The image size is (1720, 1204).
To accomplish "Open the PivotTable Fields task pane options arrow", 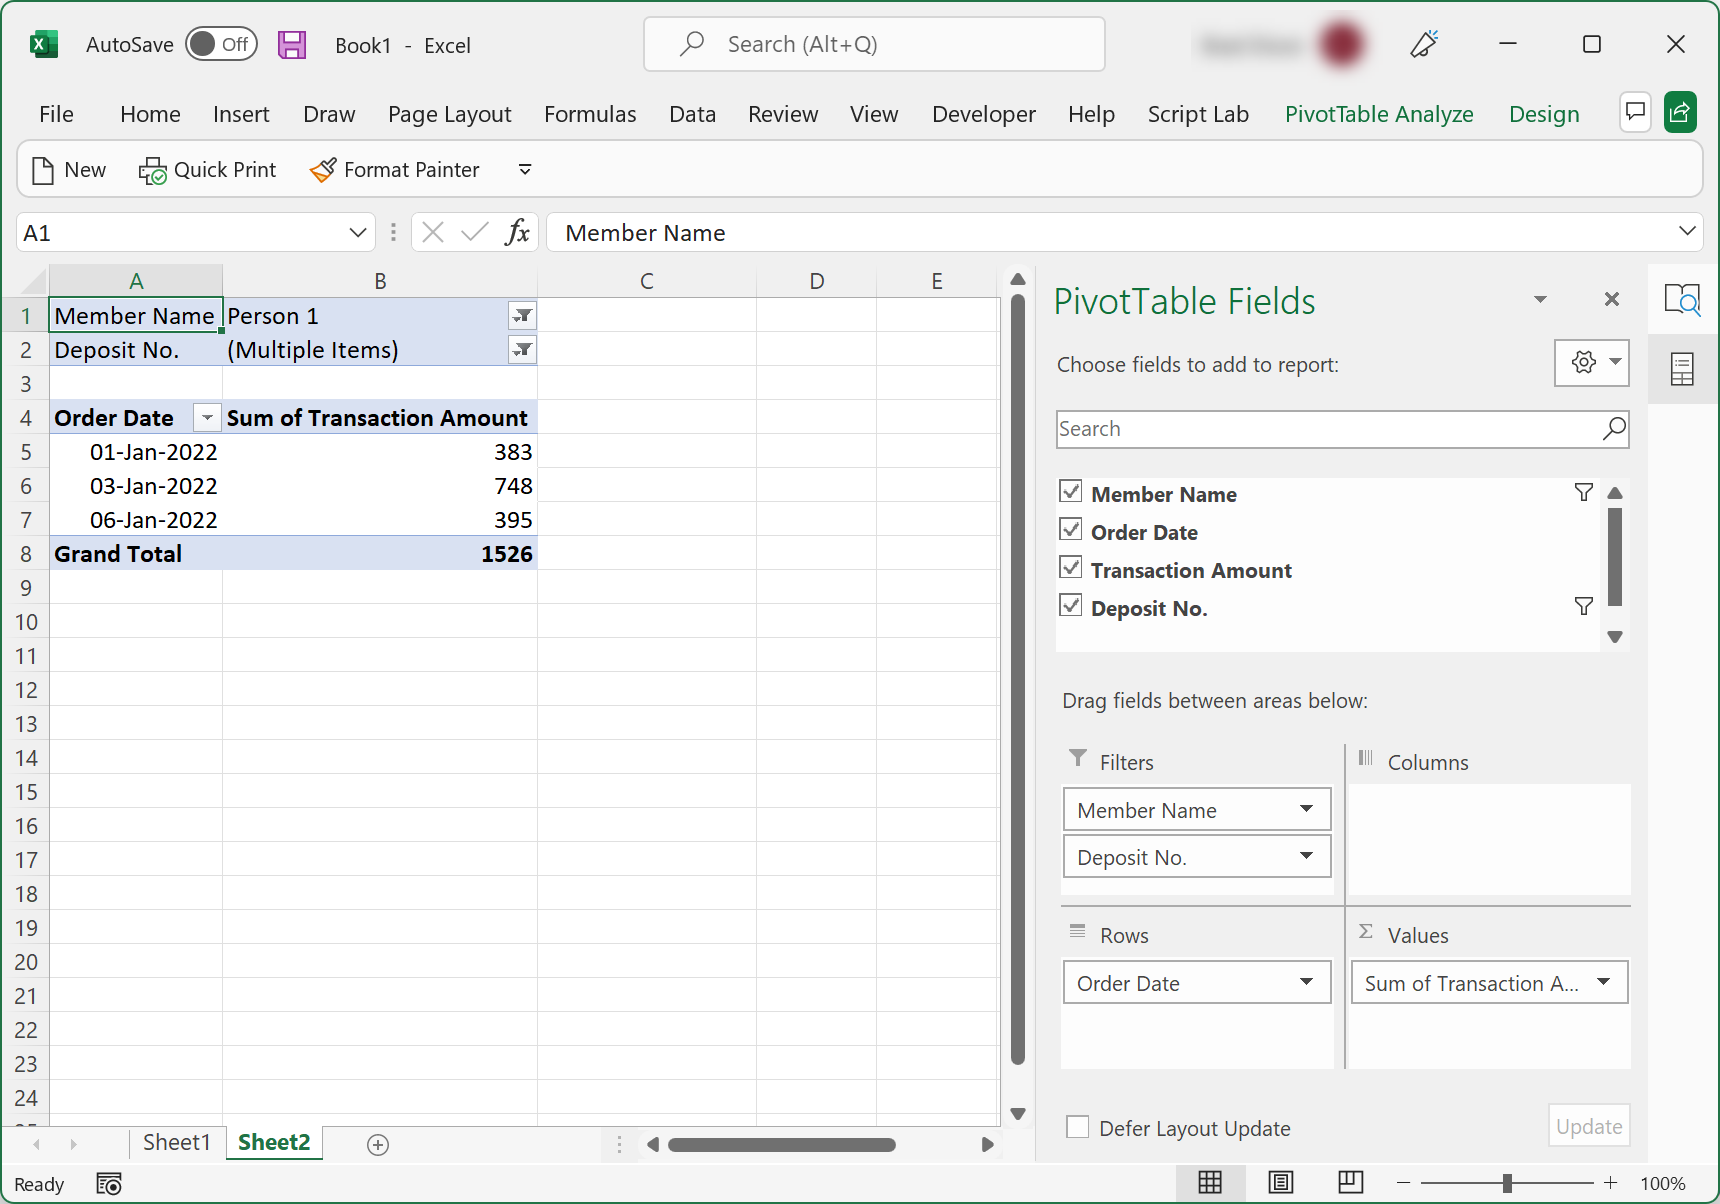I will click(1540, 300).
